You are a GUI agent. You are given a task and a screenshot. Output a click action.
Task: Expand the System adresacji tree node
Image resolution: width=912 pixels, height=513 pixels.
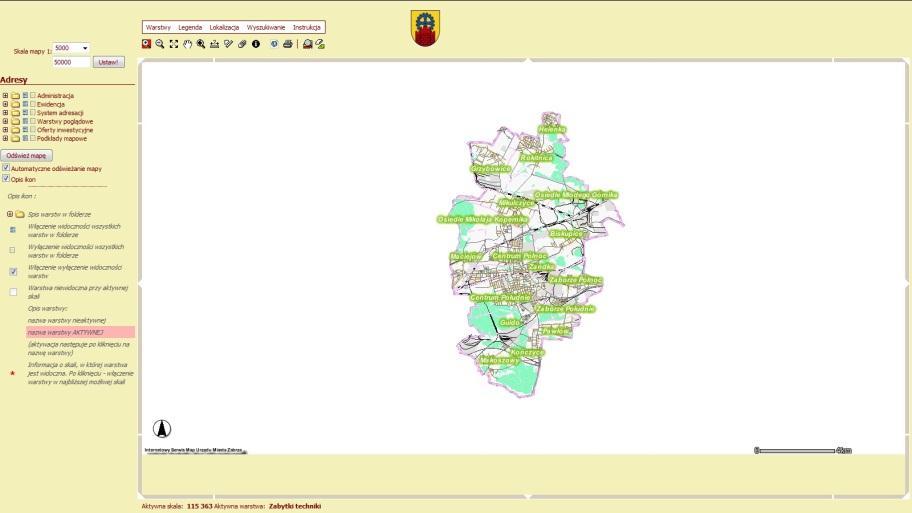pyautogui.click(x=5, y=113)
